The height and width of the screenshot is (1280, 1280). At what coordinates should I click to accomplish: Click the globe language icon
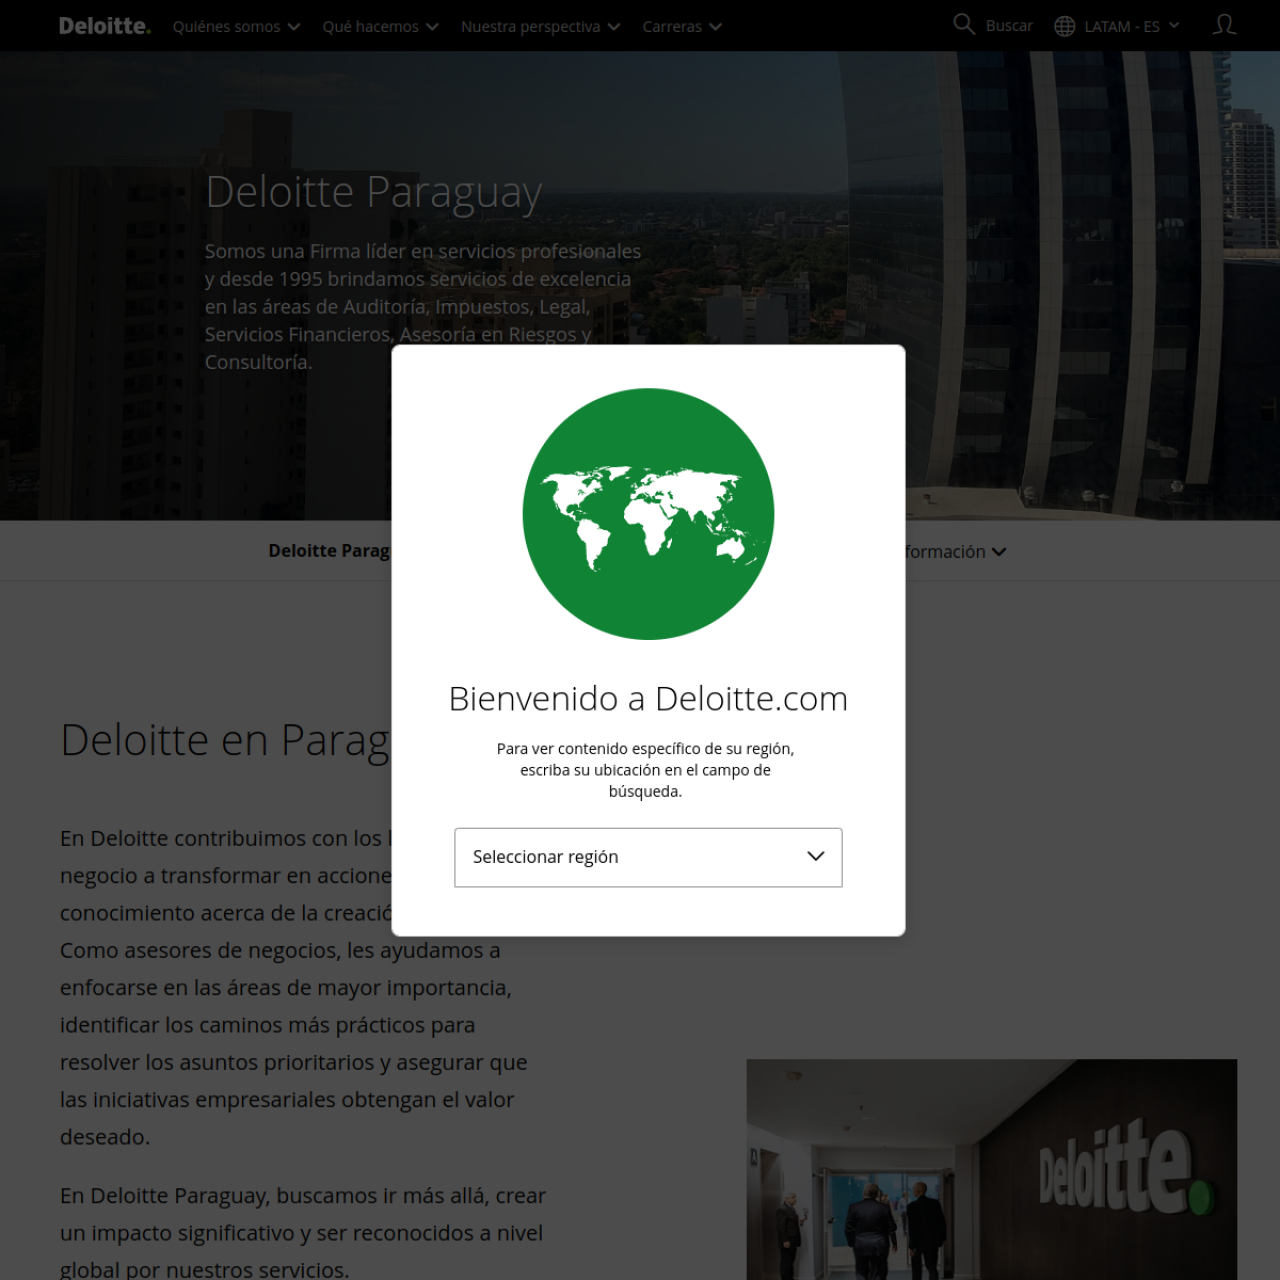pyautogui.click(x=1065, y=26)
